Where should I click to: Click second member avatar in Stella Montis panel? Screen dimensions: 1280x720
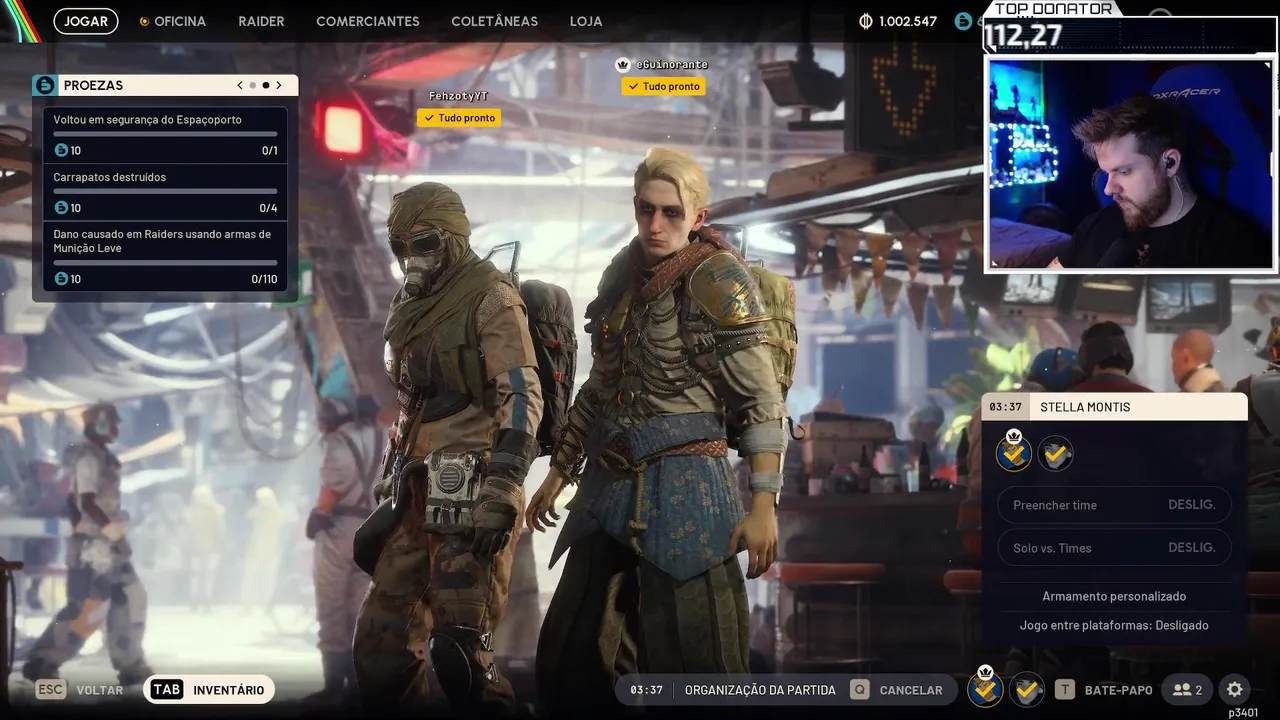click(1055, 454)
